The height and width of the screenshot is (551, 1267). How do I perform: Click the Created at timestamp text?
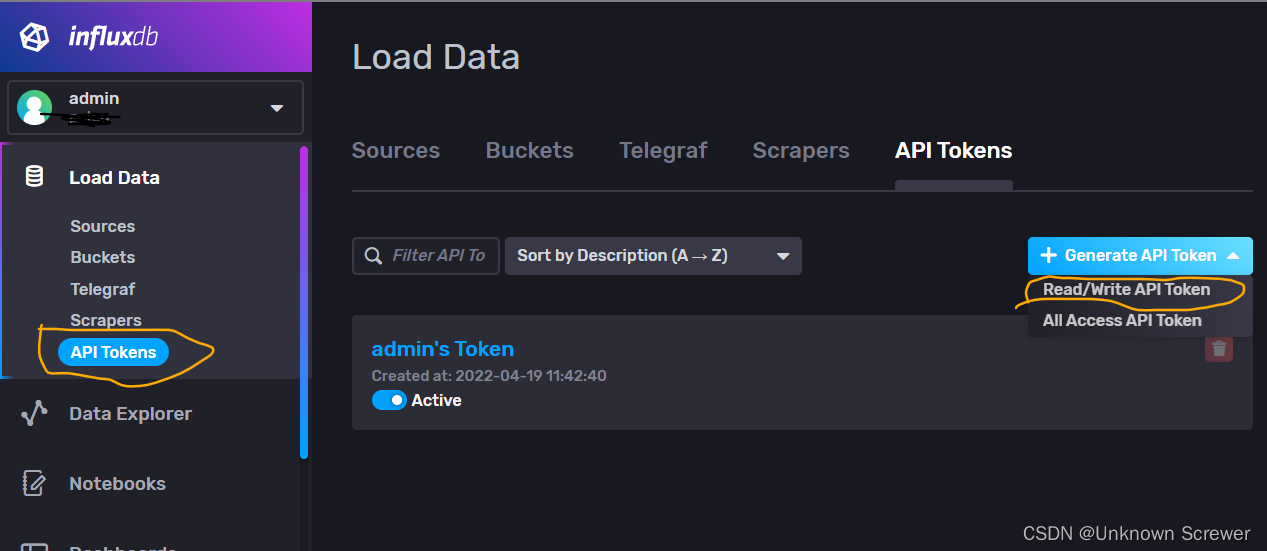[489, 376]
